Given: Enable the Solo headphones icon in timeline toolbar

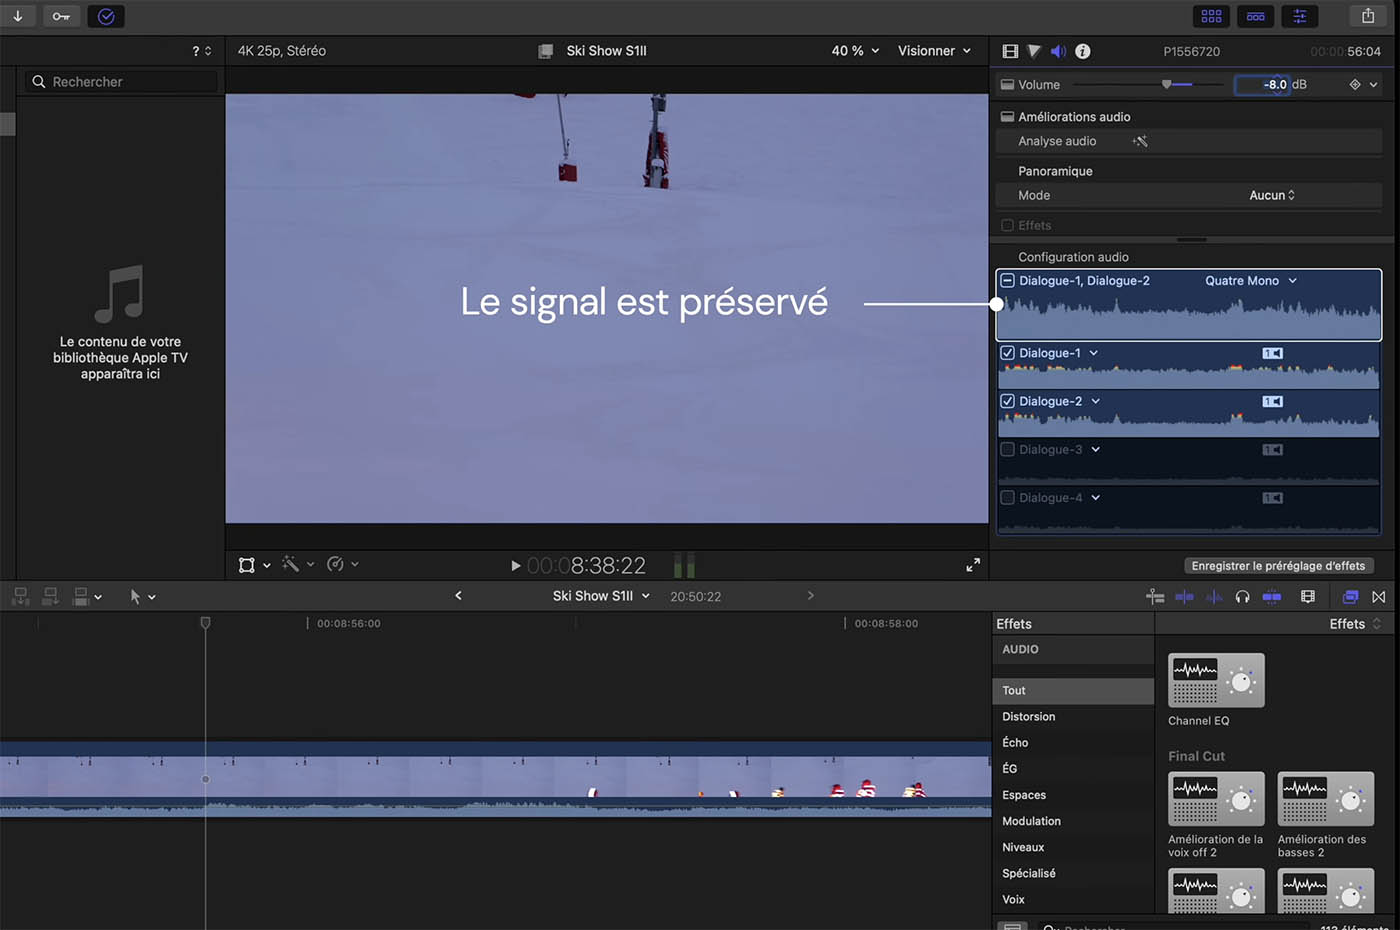Looking at the screenshot, I should [x=1242, y=596].
